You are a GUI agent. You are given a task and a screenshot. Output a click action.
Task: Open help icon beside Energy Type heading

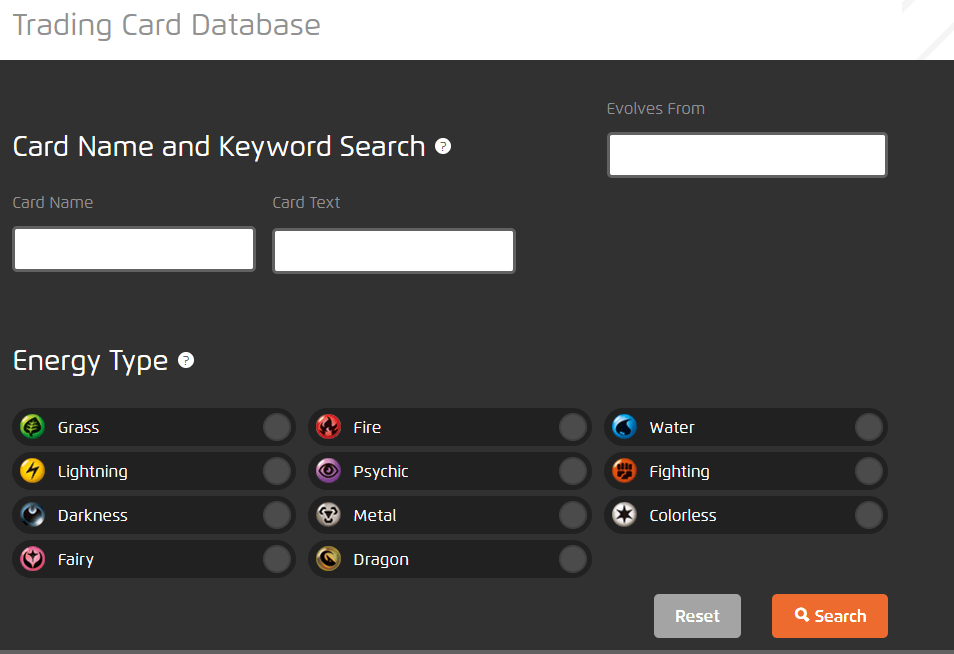(x=186, y=360)
